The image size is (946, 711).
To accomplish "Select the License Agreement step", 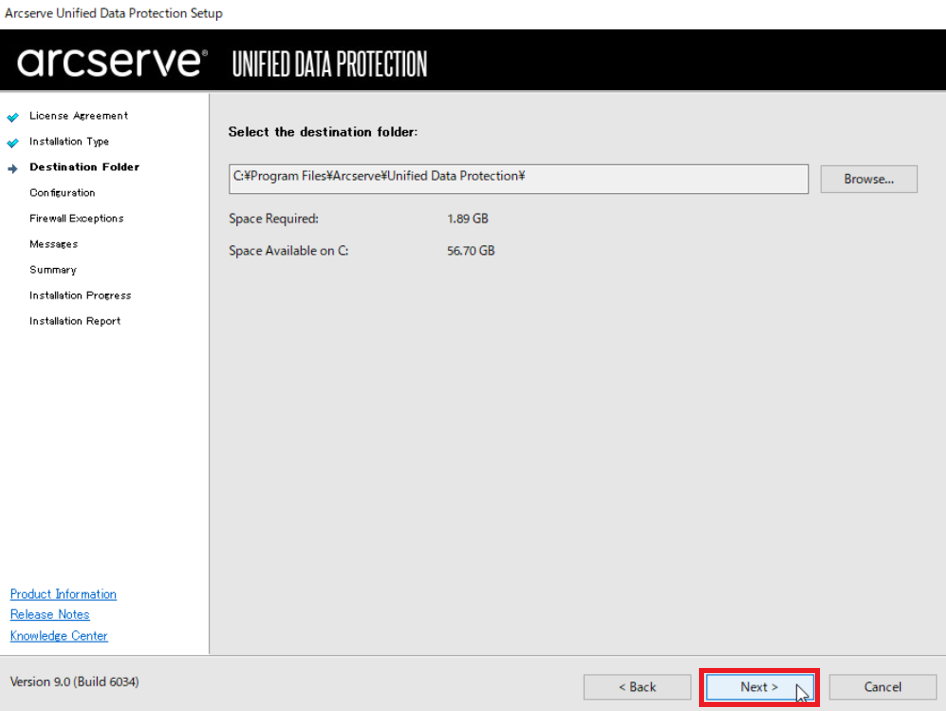I will click(78, 115).
